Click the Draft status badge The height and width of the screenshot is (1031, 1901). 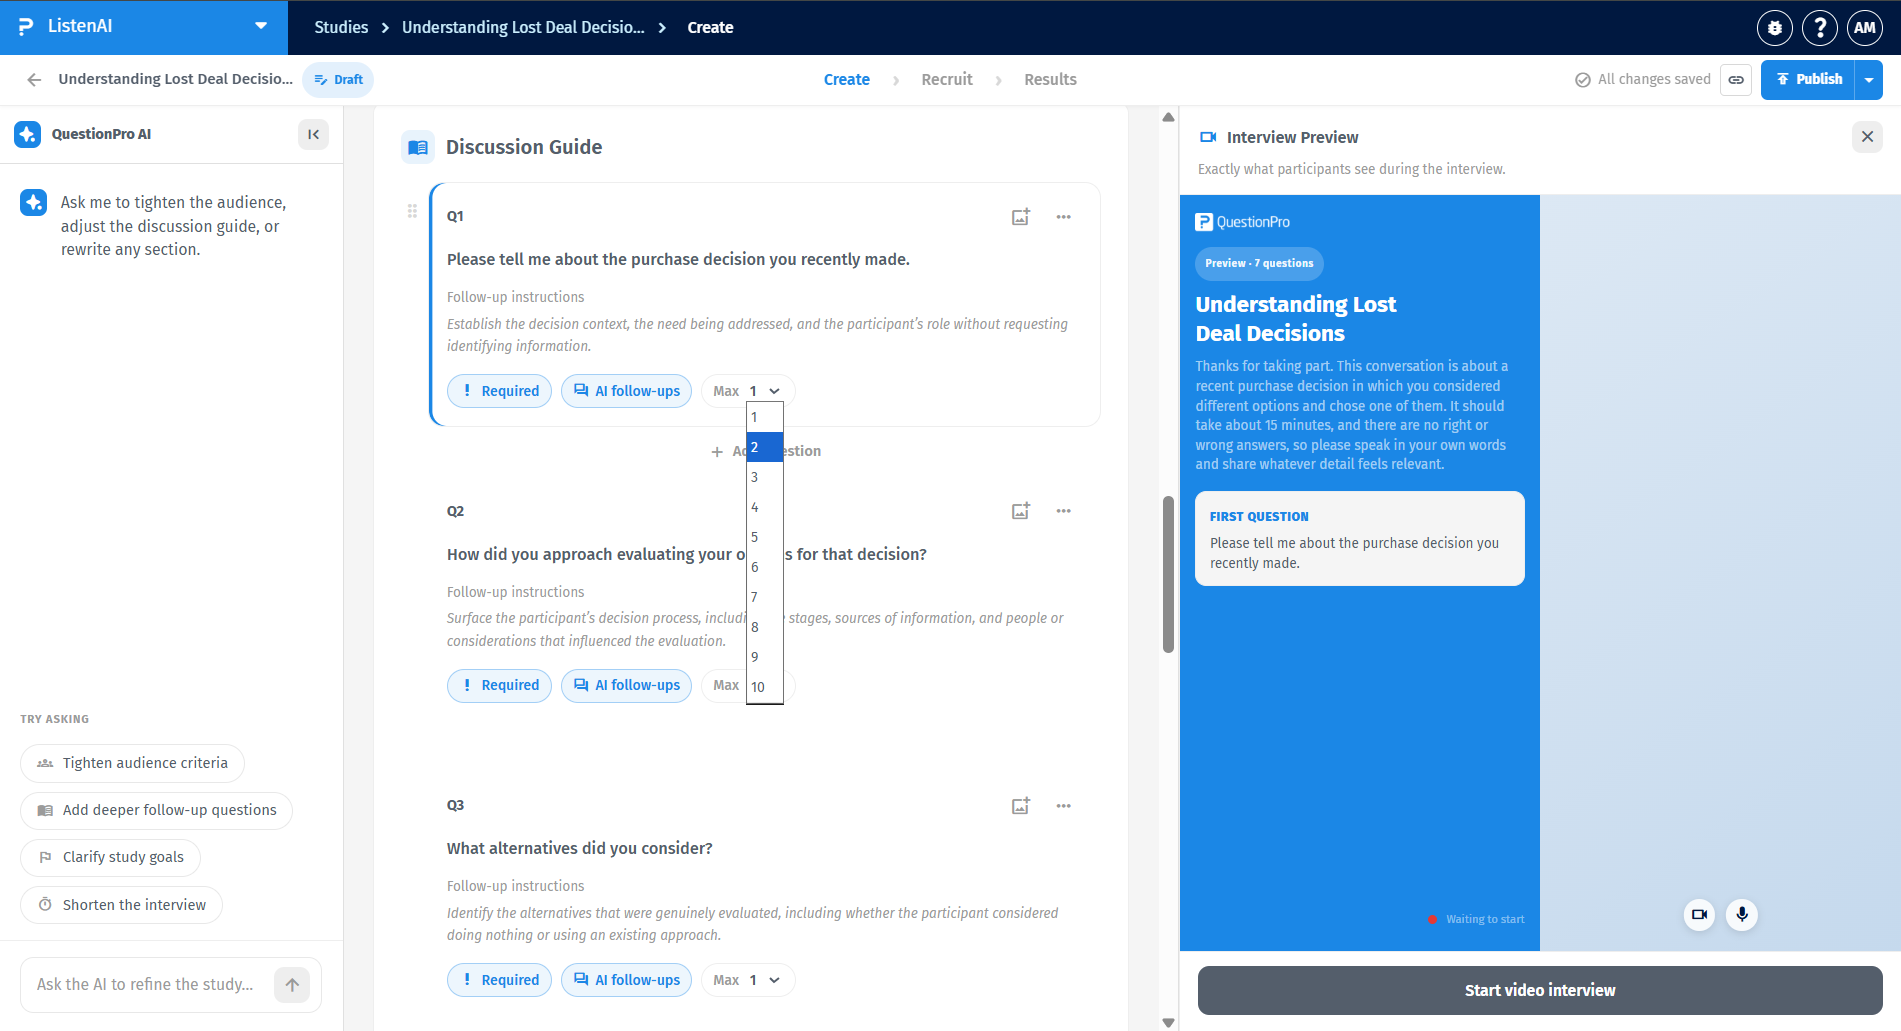pos(338,80)
